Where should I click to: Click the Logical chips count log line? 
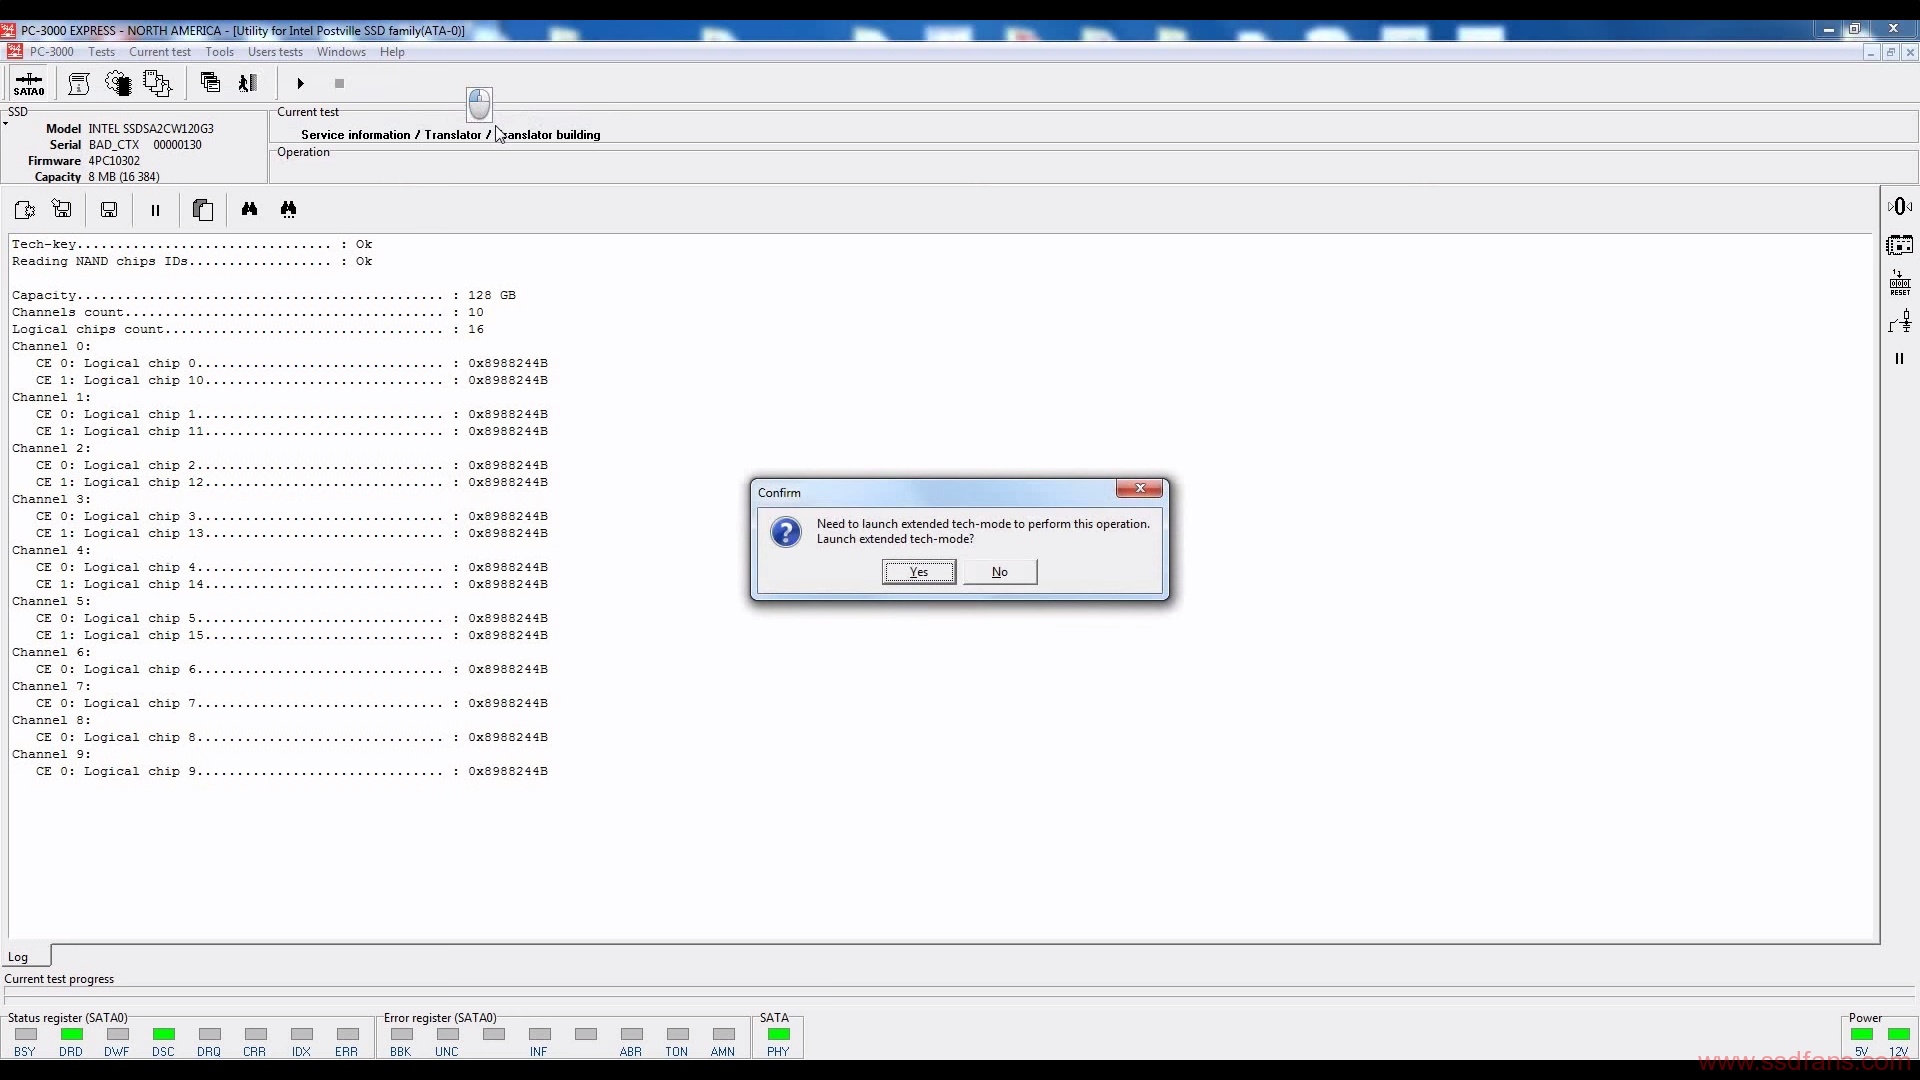(x=248, y=329)
